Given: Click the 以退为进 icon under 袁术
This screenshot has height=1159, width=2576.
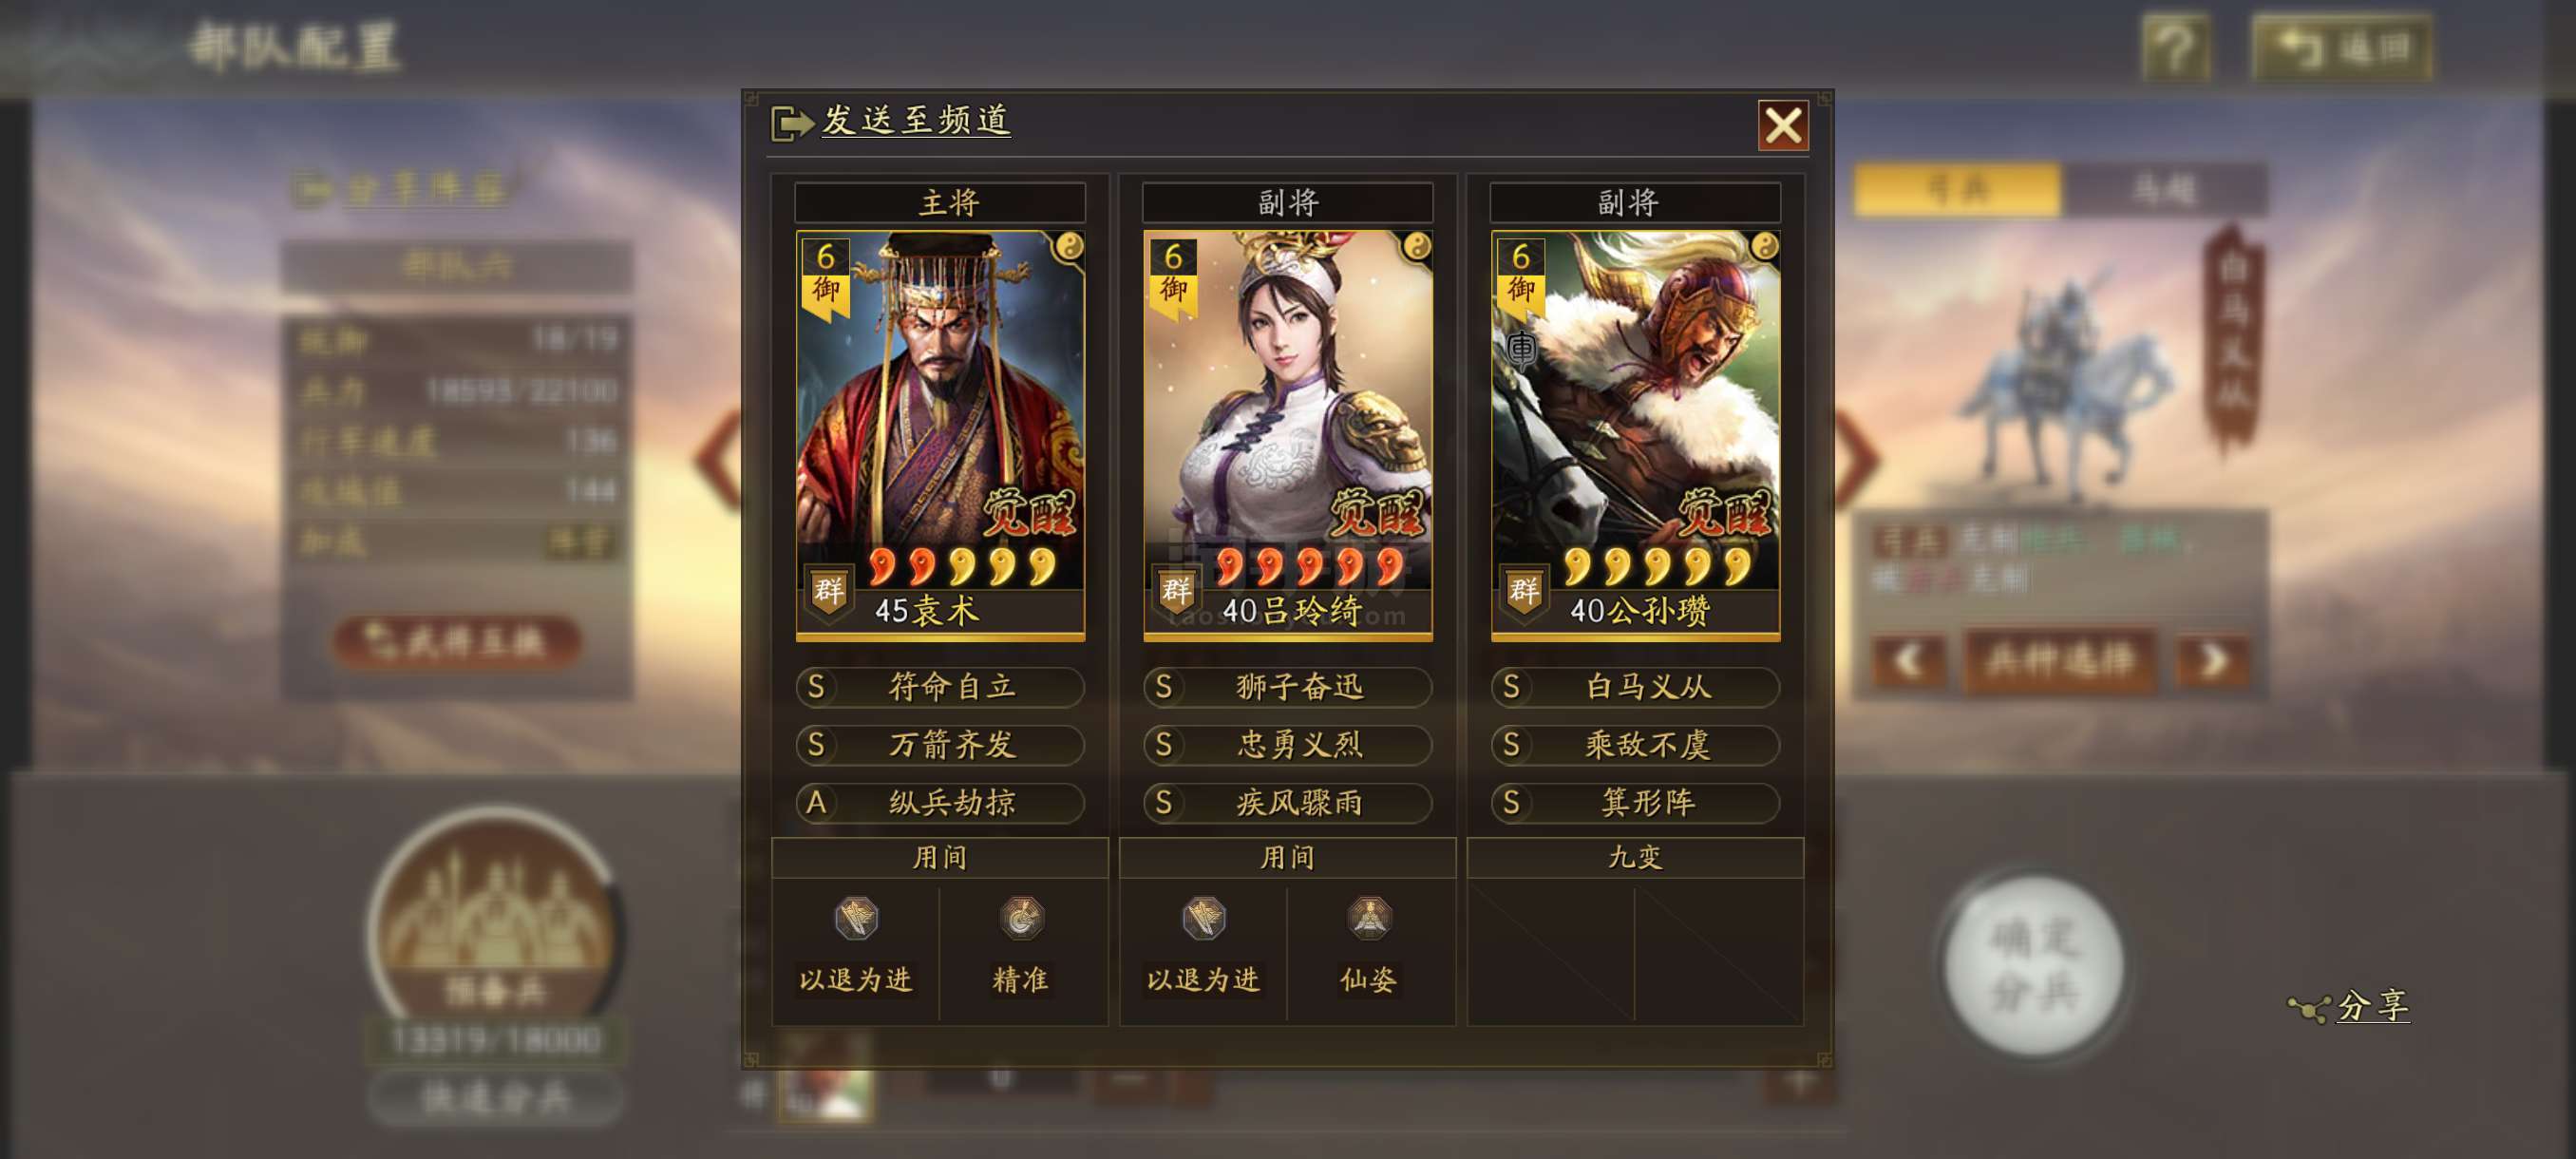Looking at the screenshot, I should (856, 919).
